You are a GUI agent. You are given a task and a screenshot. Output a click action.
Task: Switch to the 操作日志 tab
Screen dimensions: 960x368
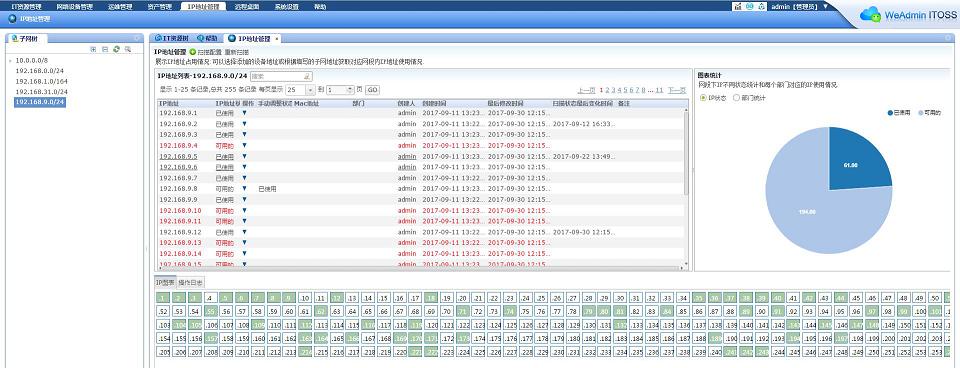(191, 282)
